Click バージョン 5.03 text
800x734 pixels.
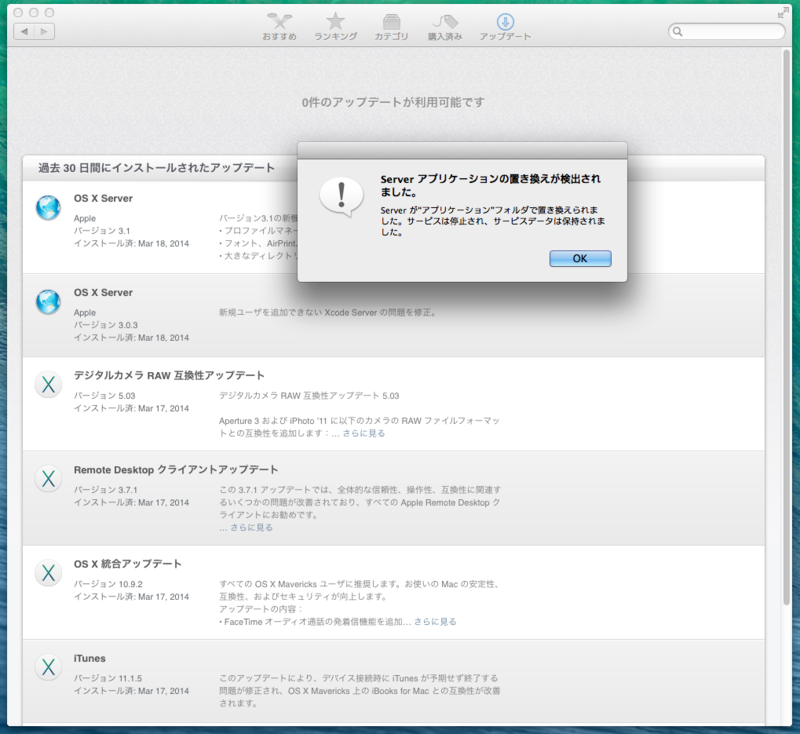(x=105, y=396)
